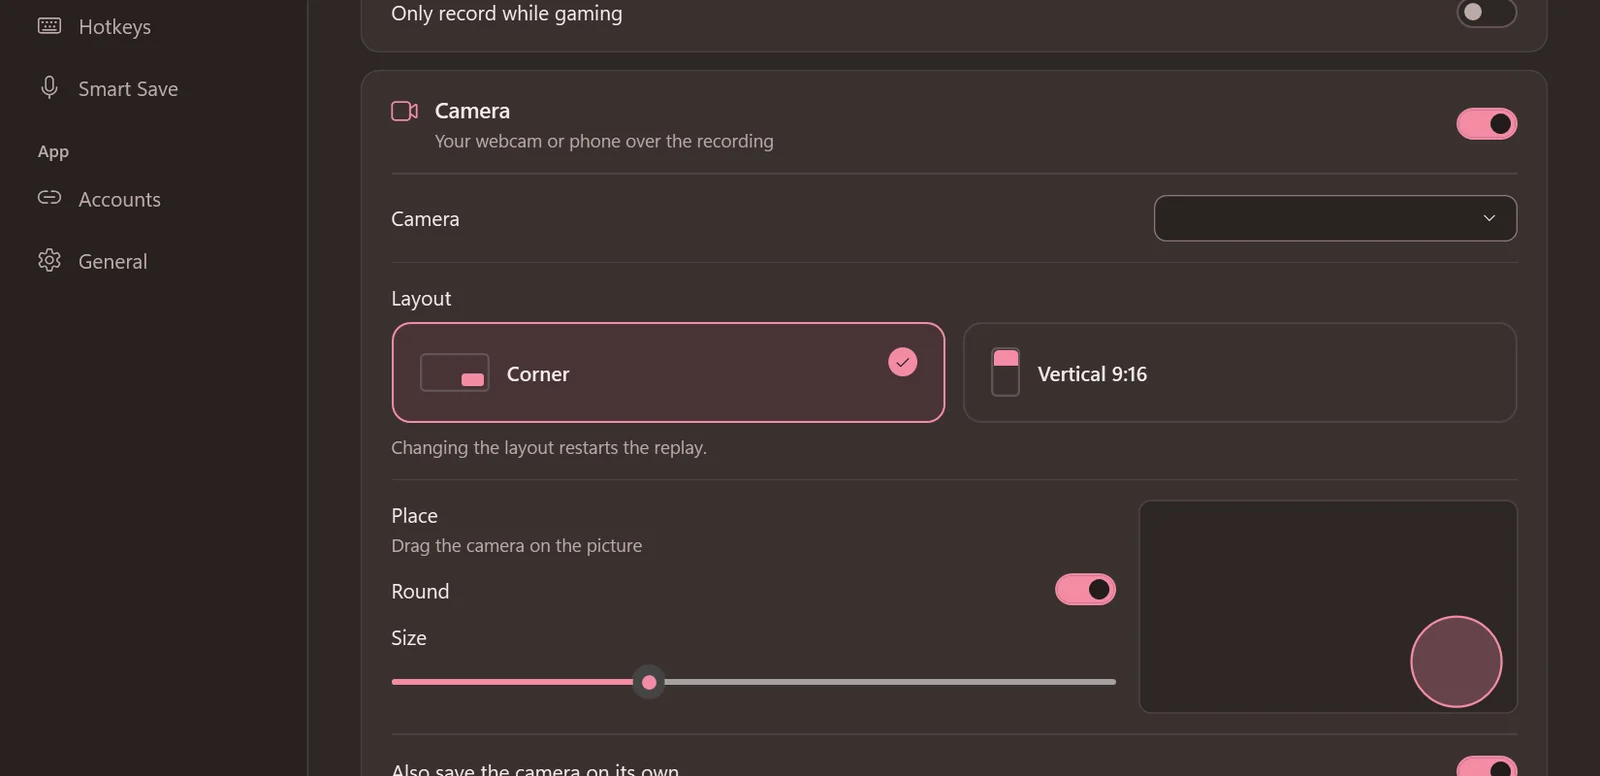Toggle Also save the camera on its own
The image size is (1600, 776).
[x=1486, y=767]
